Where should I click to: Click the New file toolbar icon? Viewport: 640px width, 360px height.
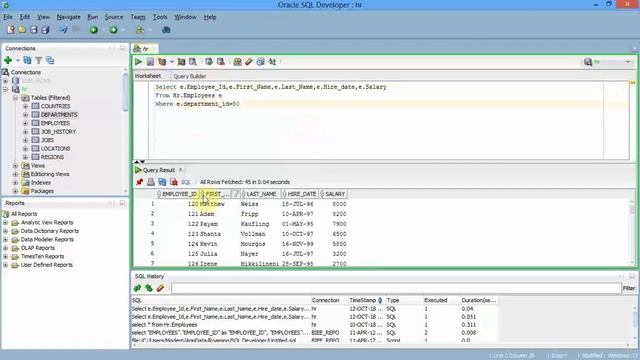click(11, 30)
